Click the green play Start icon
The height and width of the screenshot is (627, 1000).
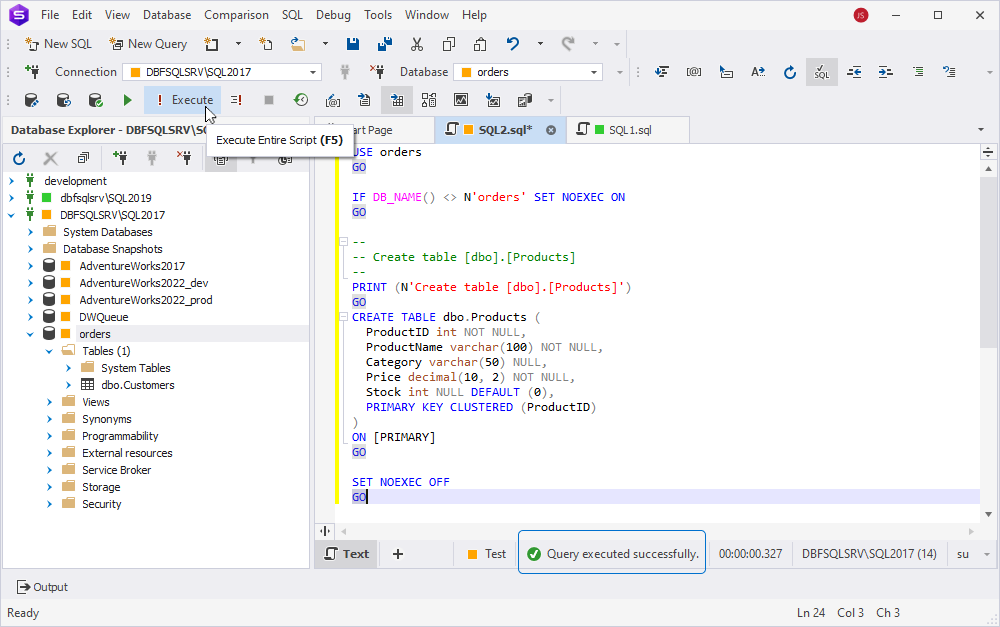[128, 100]
